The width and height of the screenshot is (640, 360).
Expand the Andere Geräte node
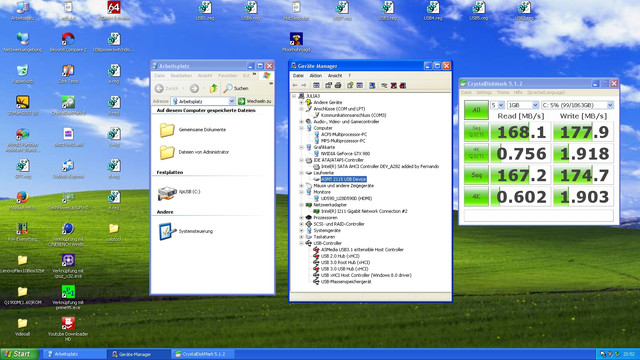click(302, 102)
